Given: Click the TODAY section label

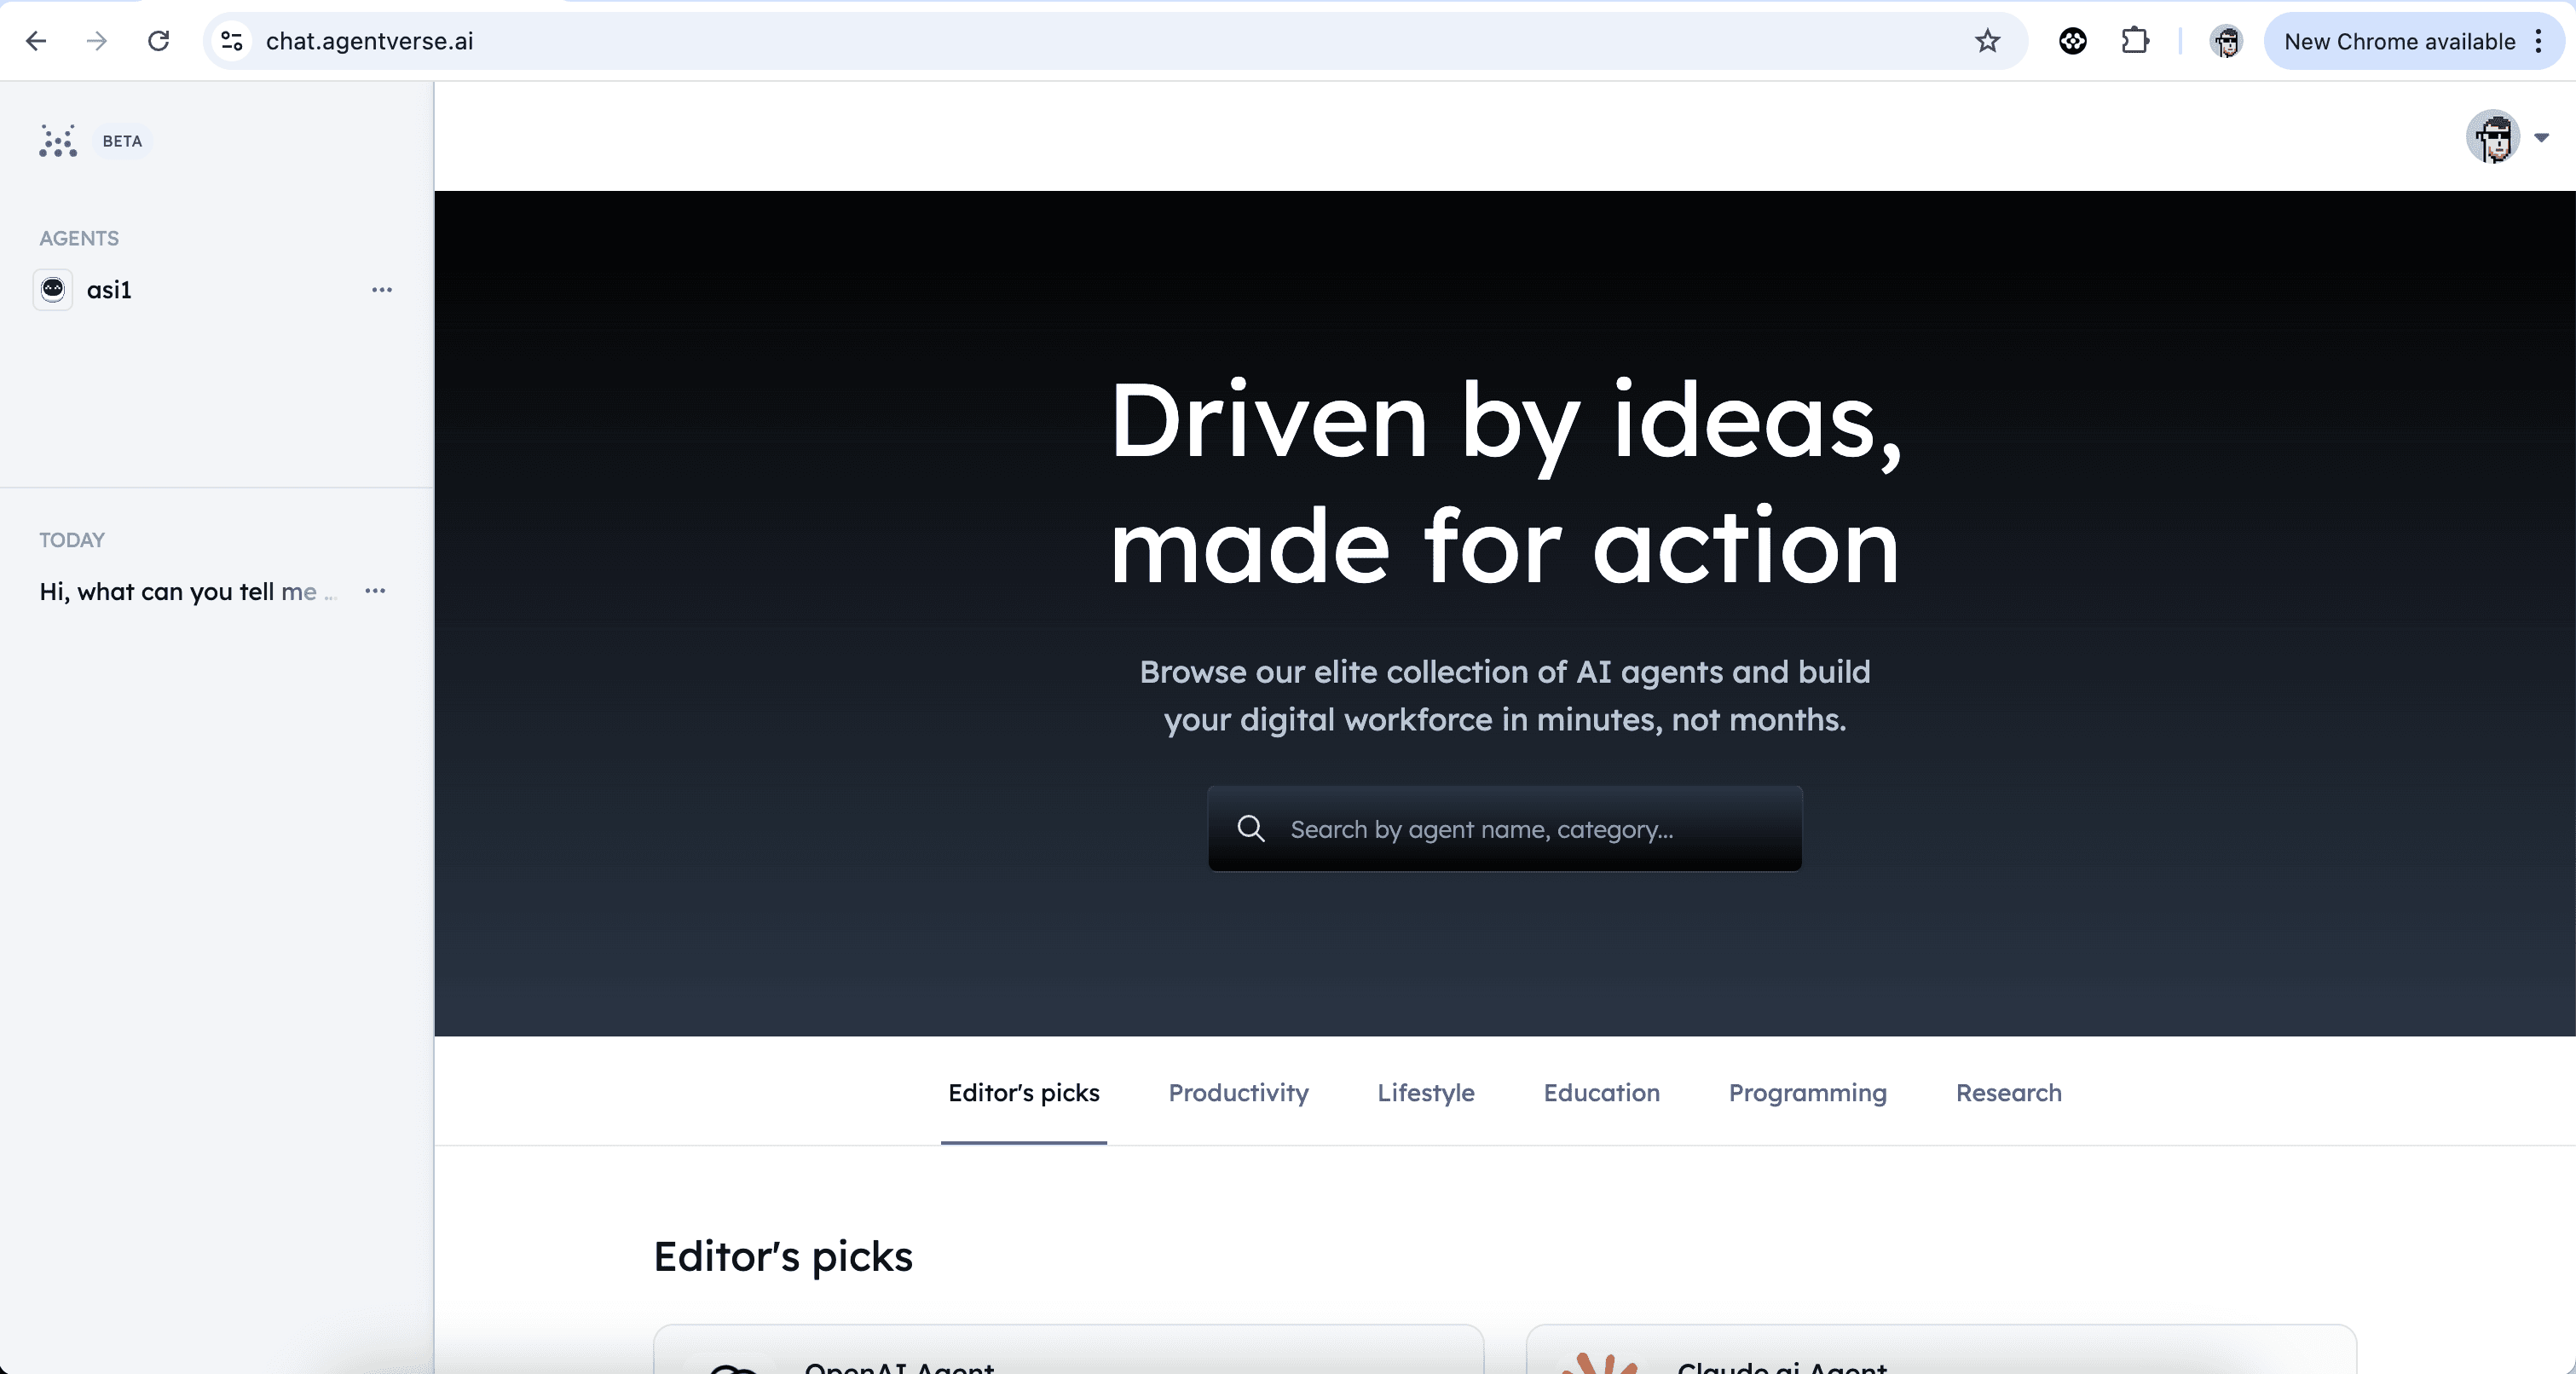Looking at the screenshot, I should click(x=72, y=540).
